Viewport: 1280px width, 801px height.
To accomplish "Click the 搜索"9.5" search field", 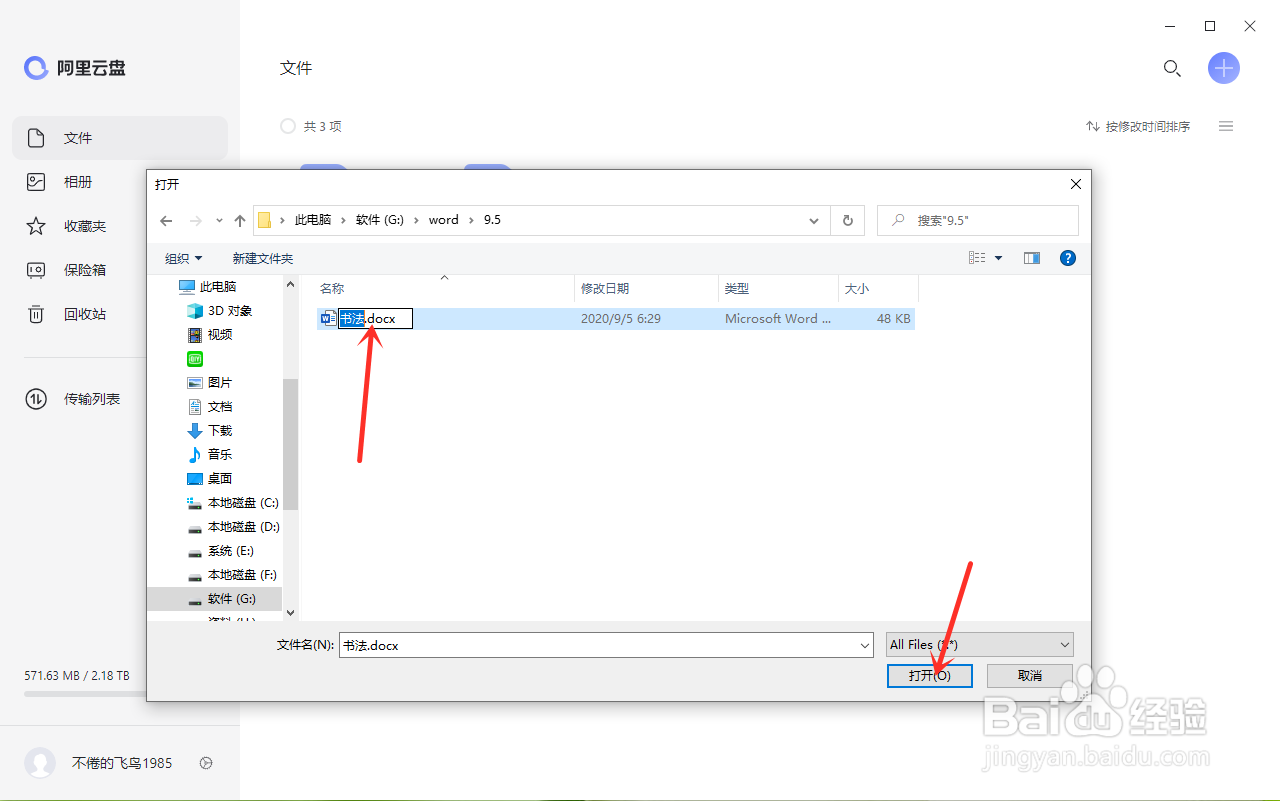I will click(x=978, y=220).
